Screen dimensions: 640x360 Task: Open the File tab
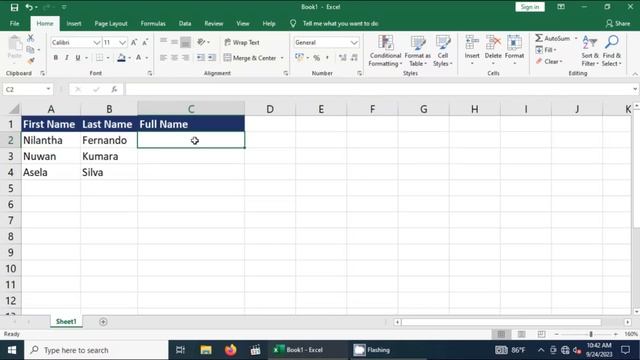point(14,24)
